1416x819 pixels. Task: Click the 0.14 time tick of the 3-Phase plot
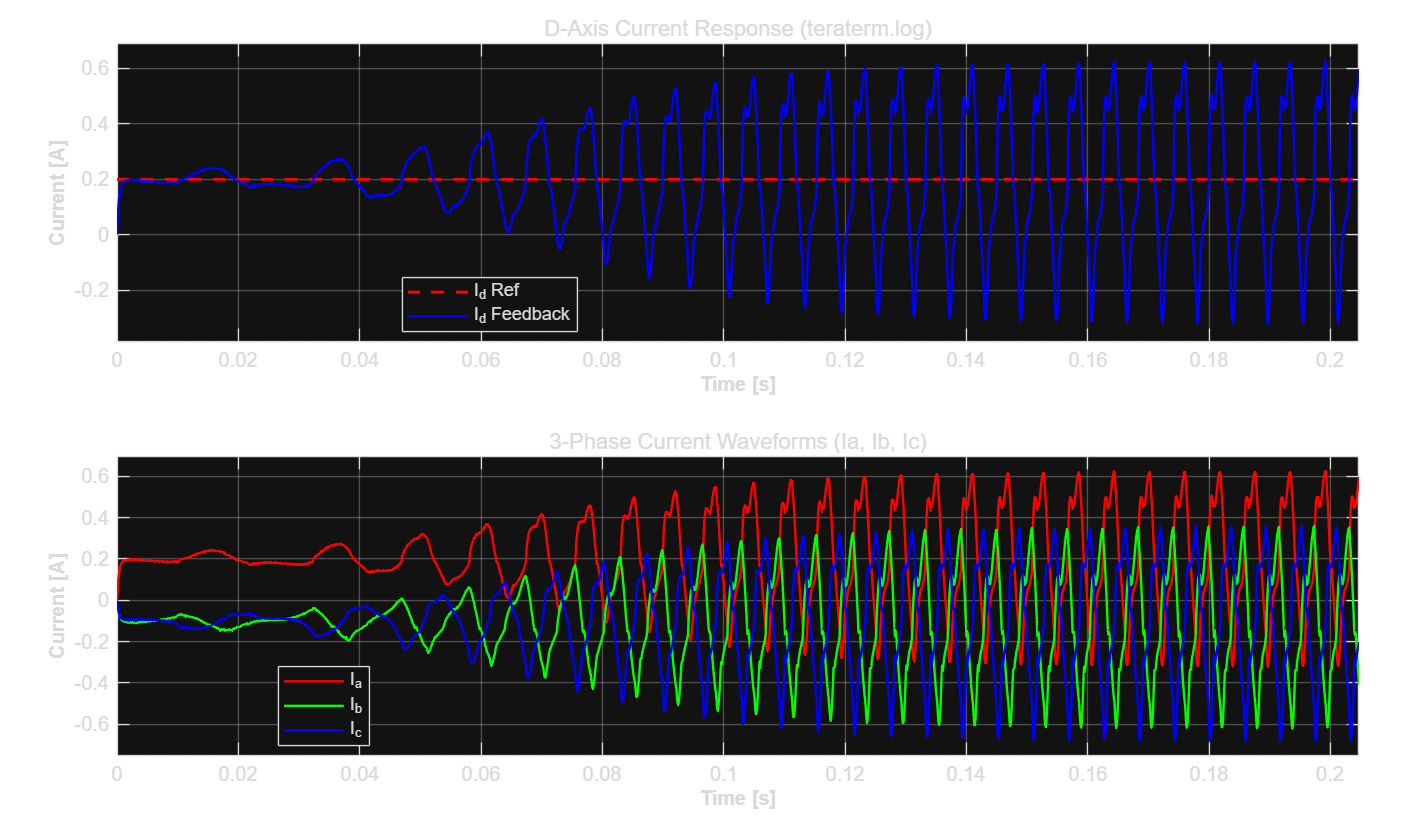(966, 774)
